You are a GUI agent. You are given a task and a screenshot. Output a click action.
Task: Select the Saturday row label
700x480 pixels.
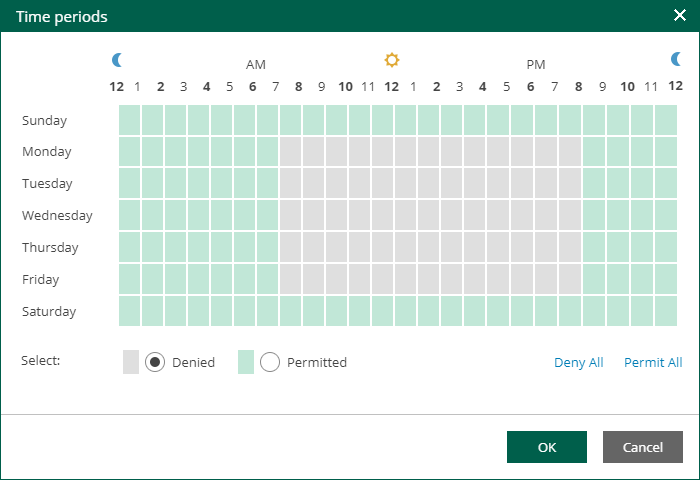(49, 311)
